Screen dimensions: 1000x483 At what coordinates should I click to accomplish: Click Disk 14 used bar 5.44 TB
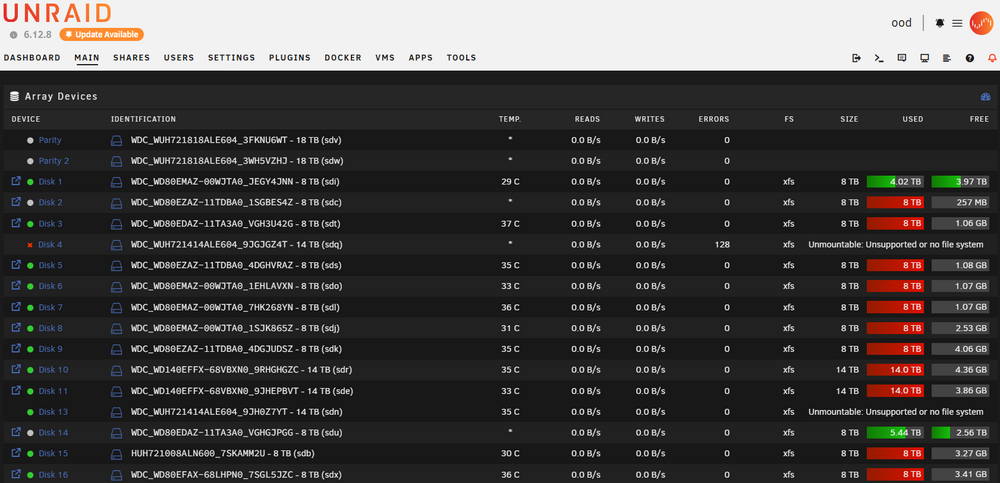point(895,433)
